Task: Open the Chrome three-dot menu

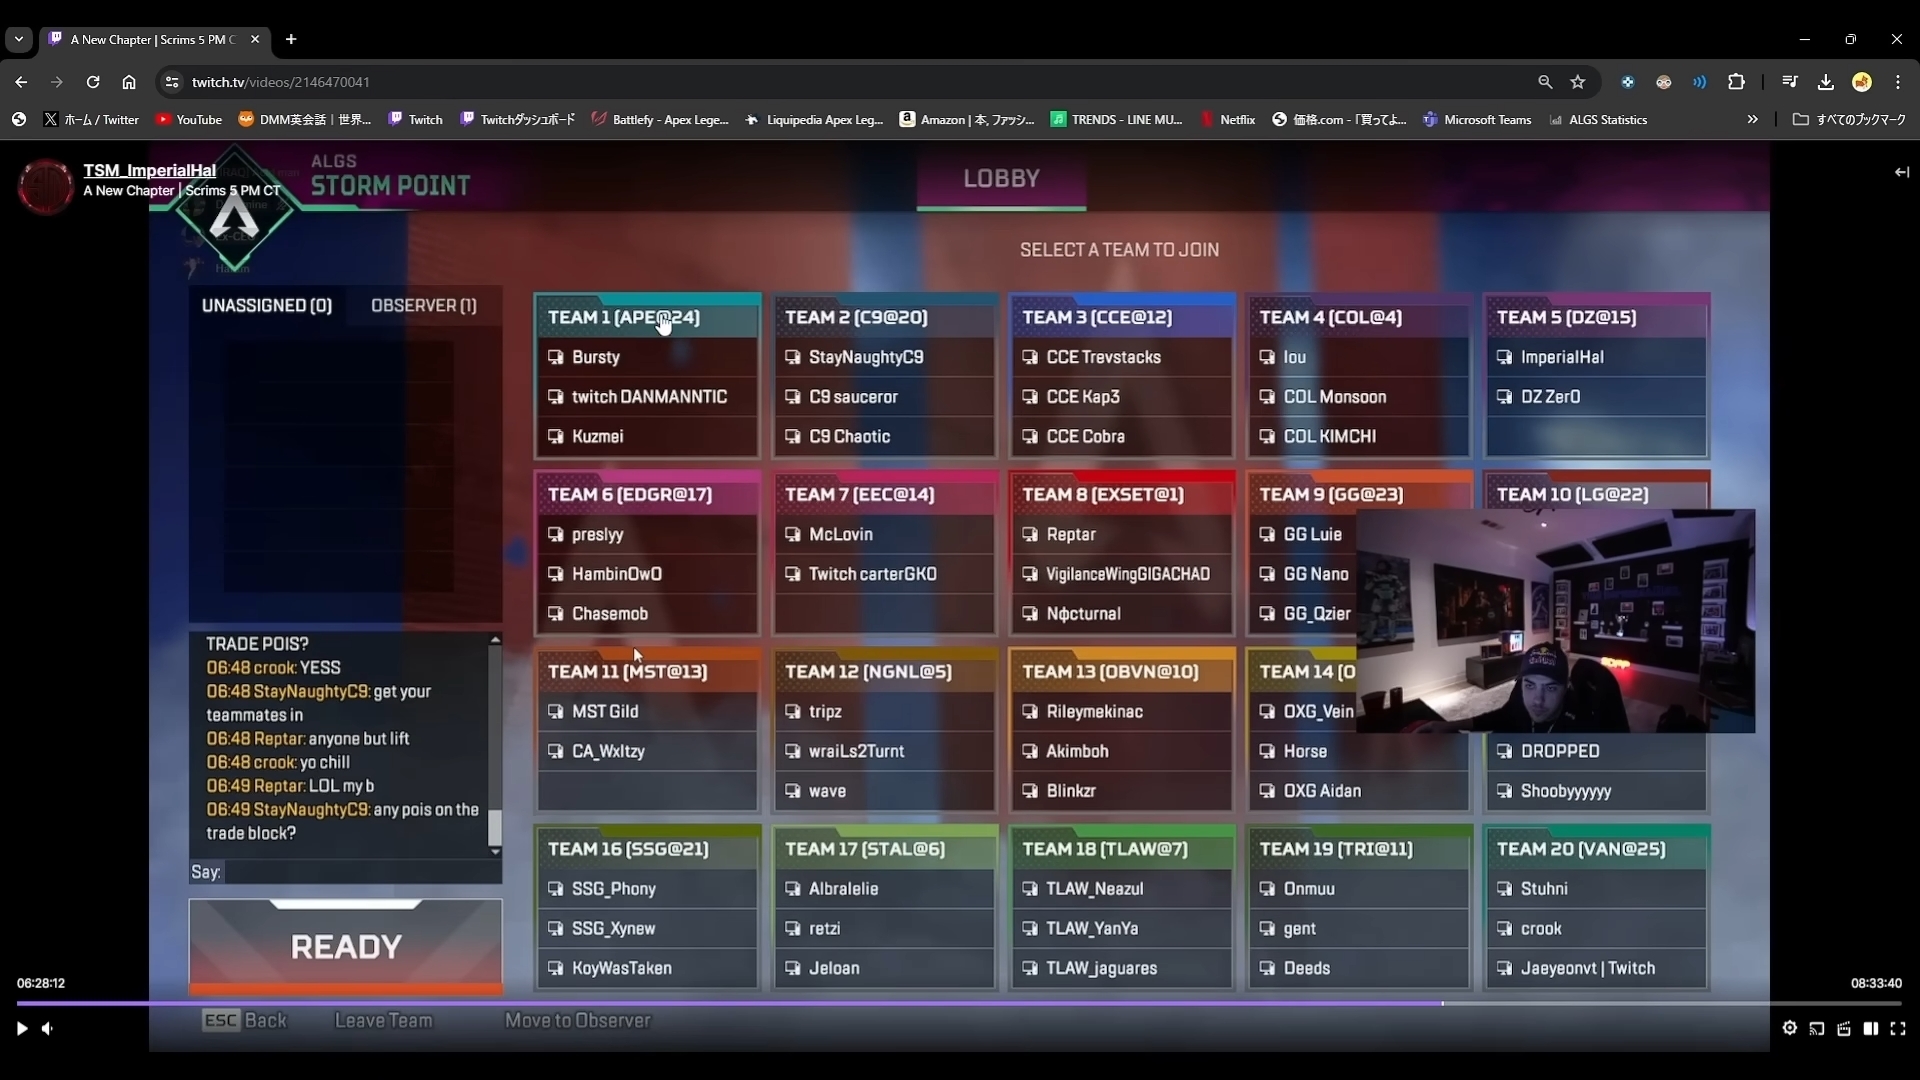Action: [1897, 82]
